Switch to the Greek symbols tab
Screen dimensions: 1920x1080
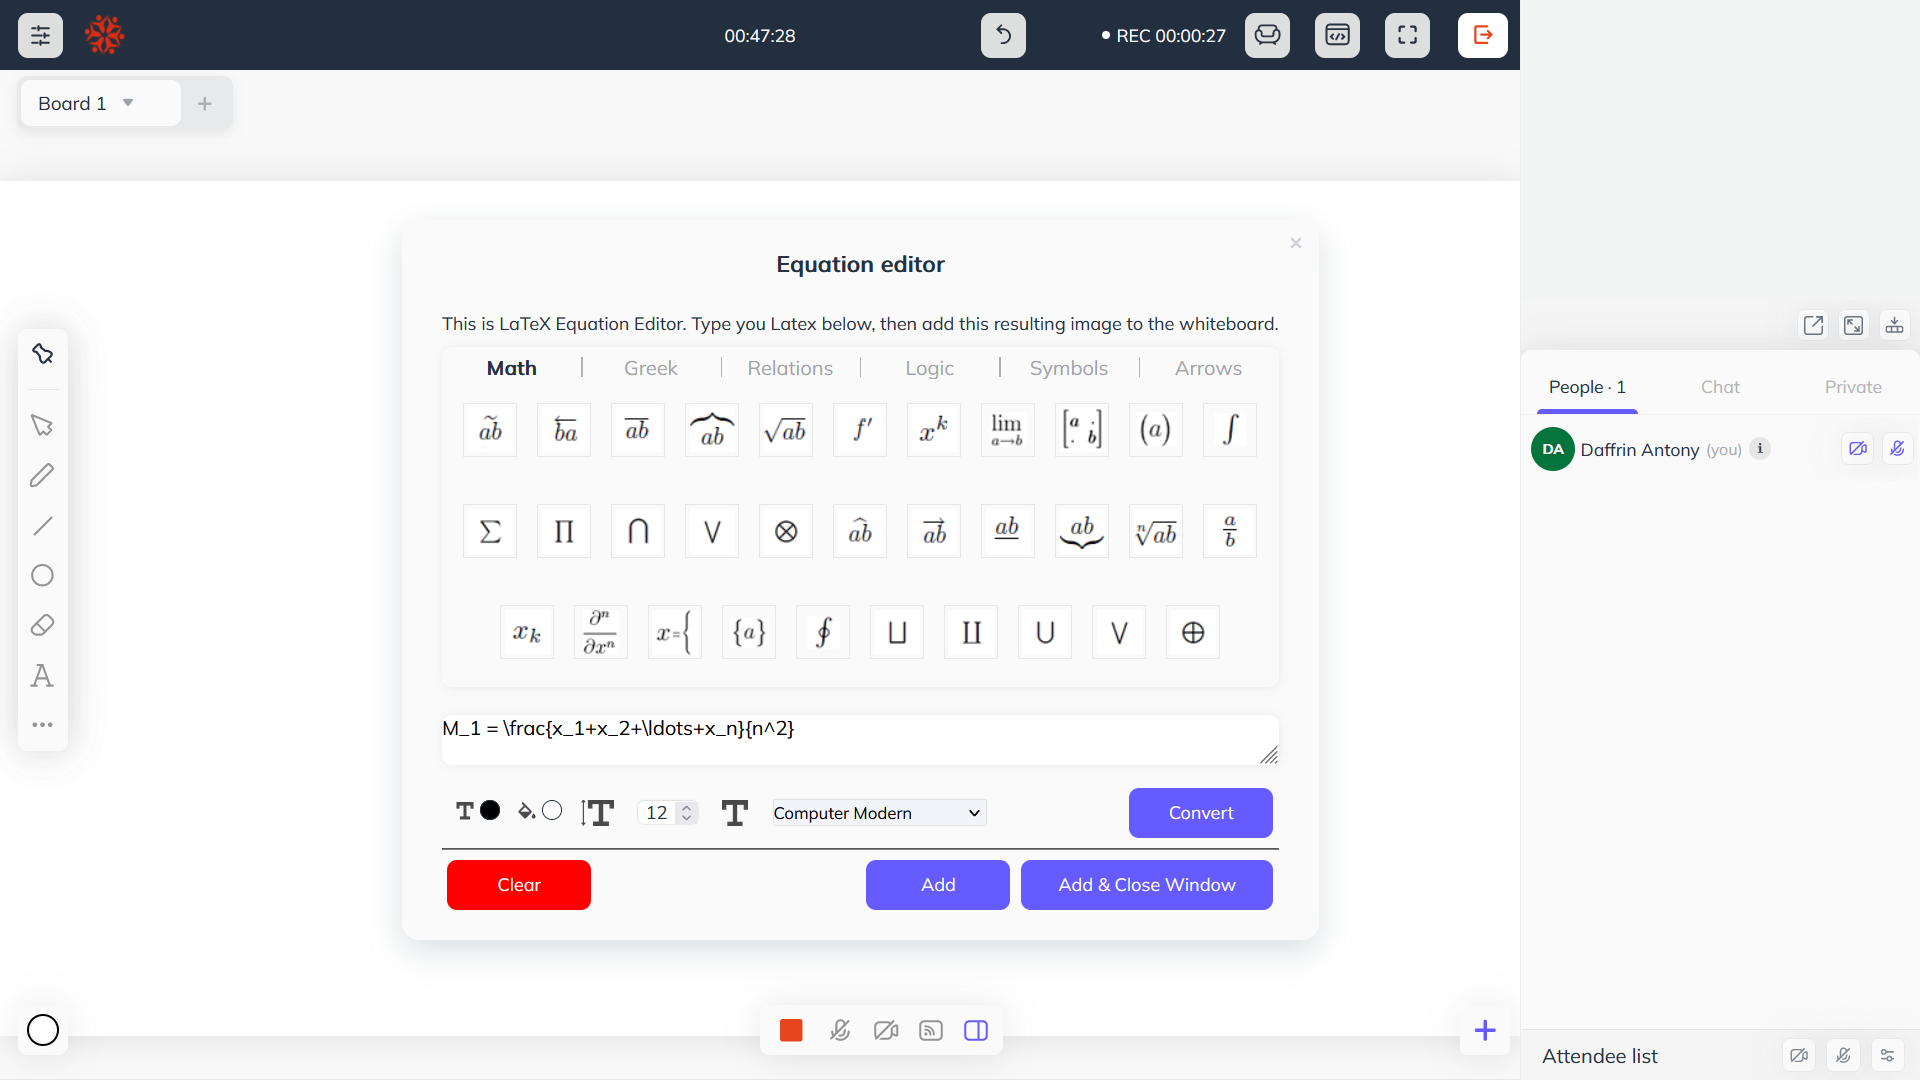650,368
